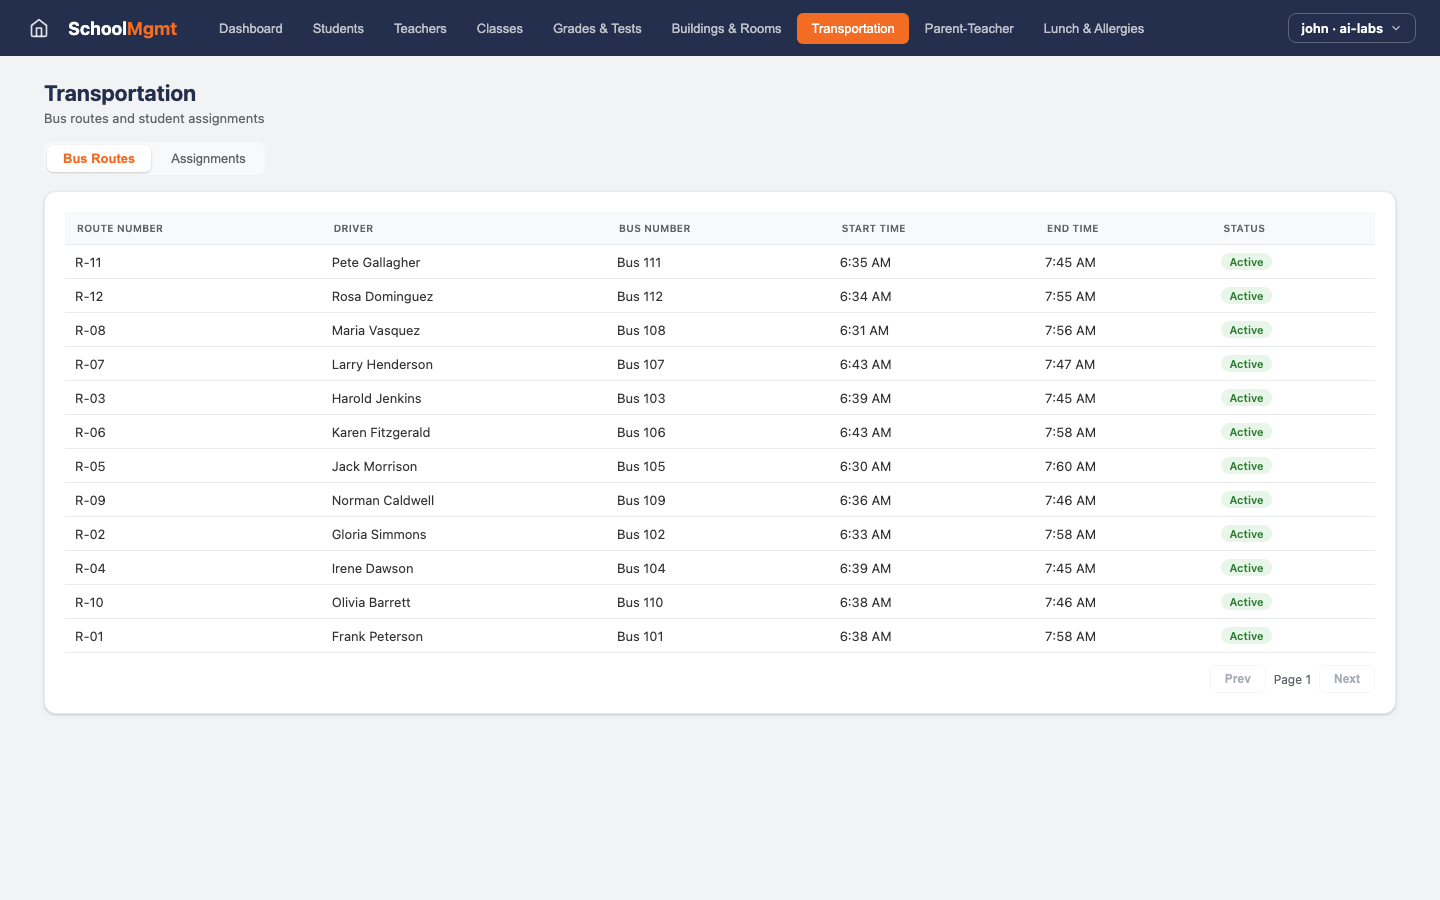Switch to the Assignments tab
This screenshot has height=900, width=1440.
click(x=207, y=158)
